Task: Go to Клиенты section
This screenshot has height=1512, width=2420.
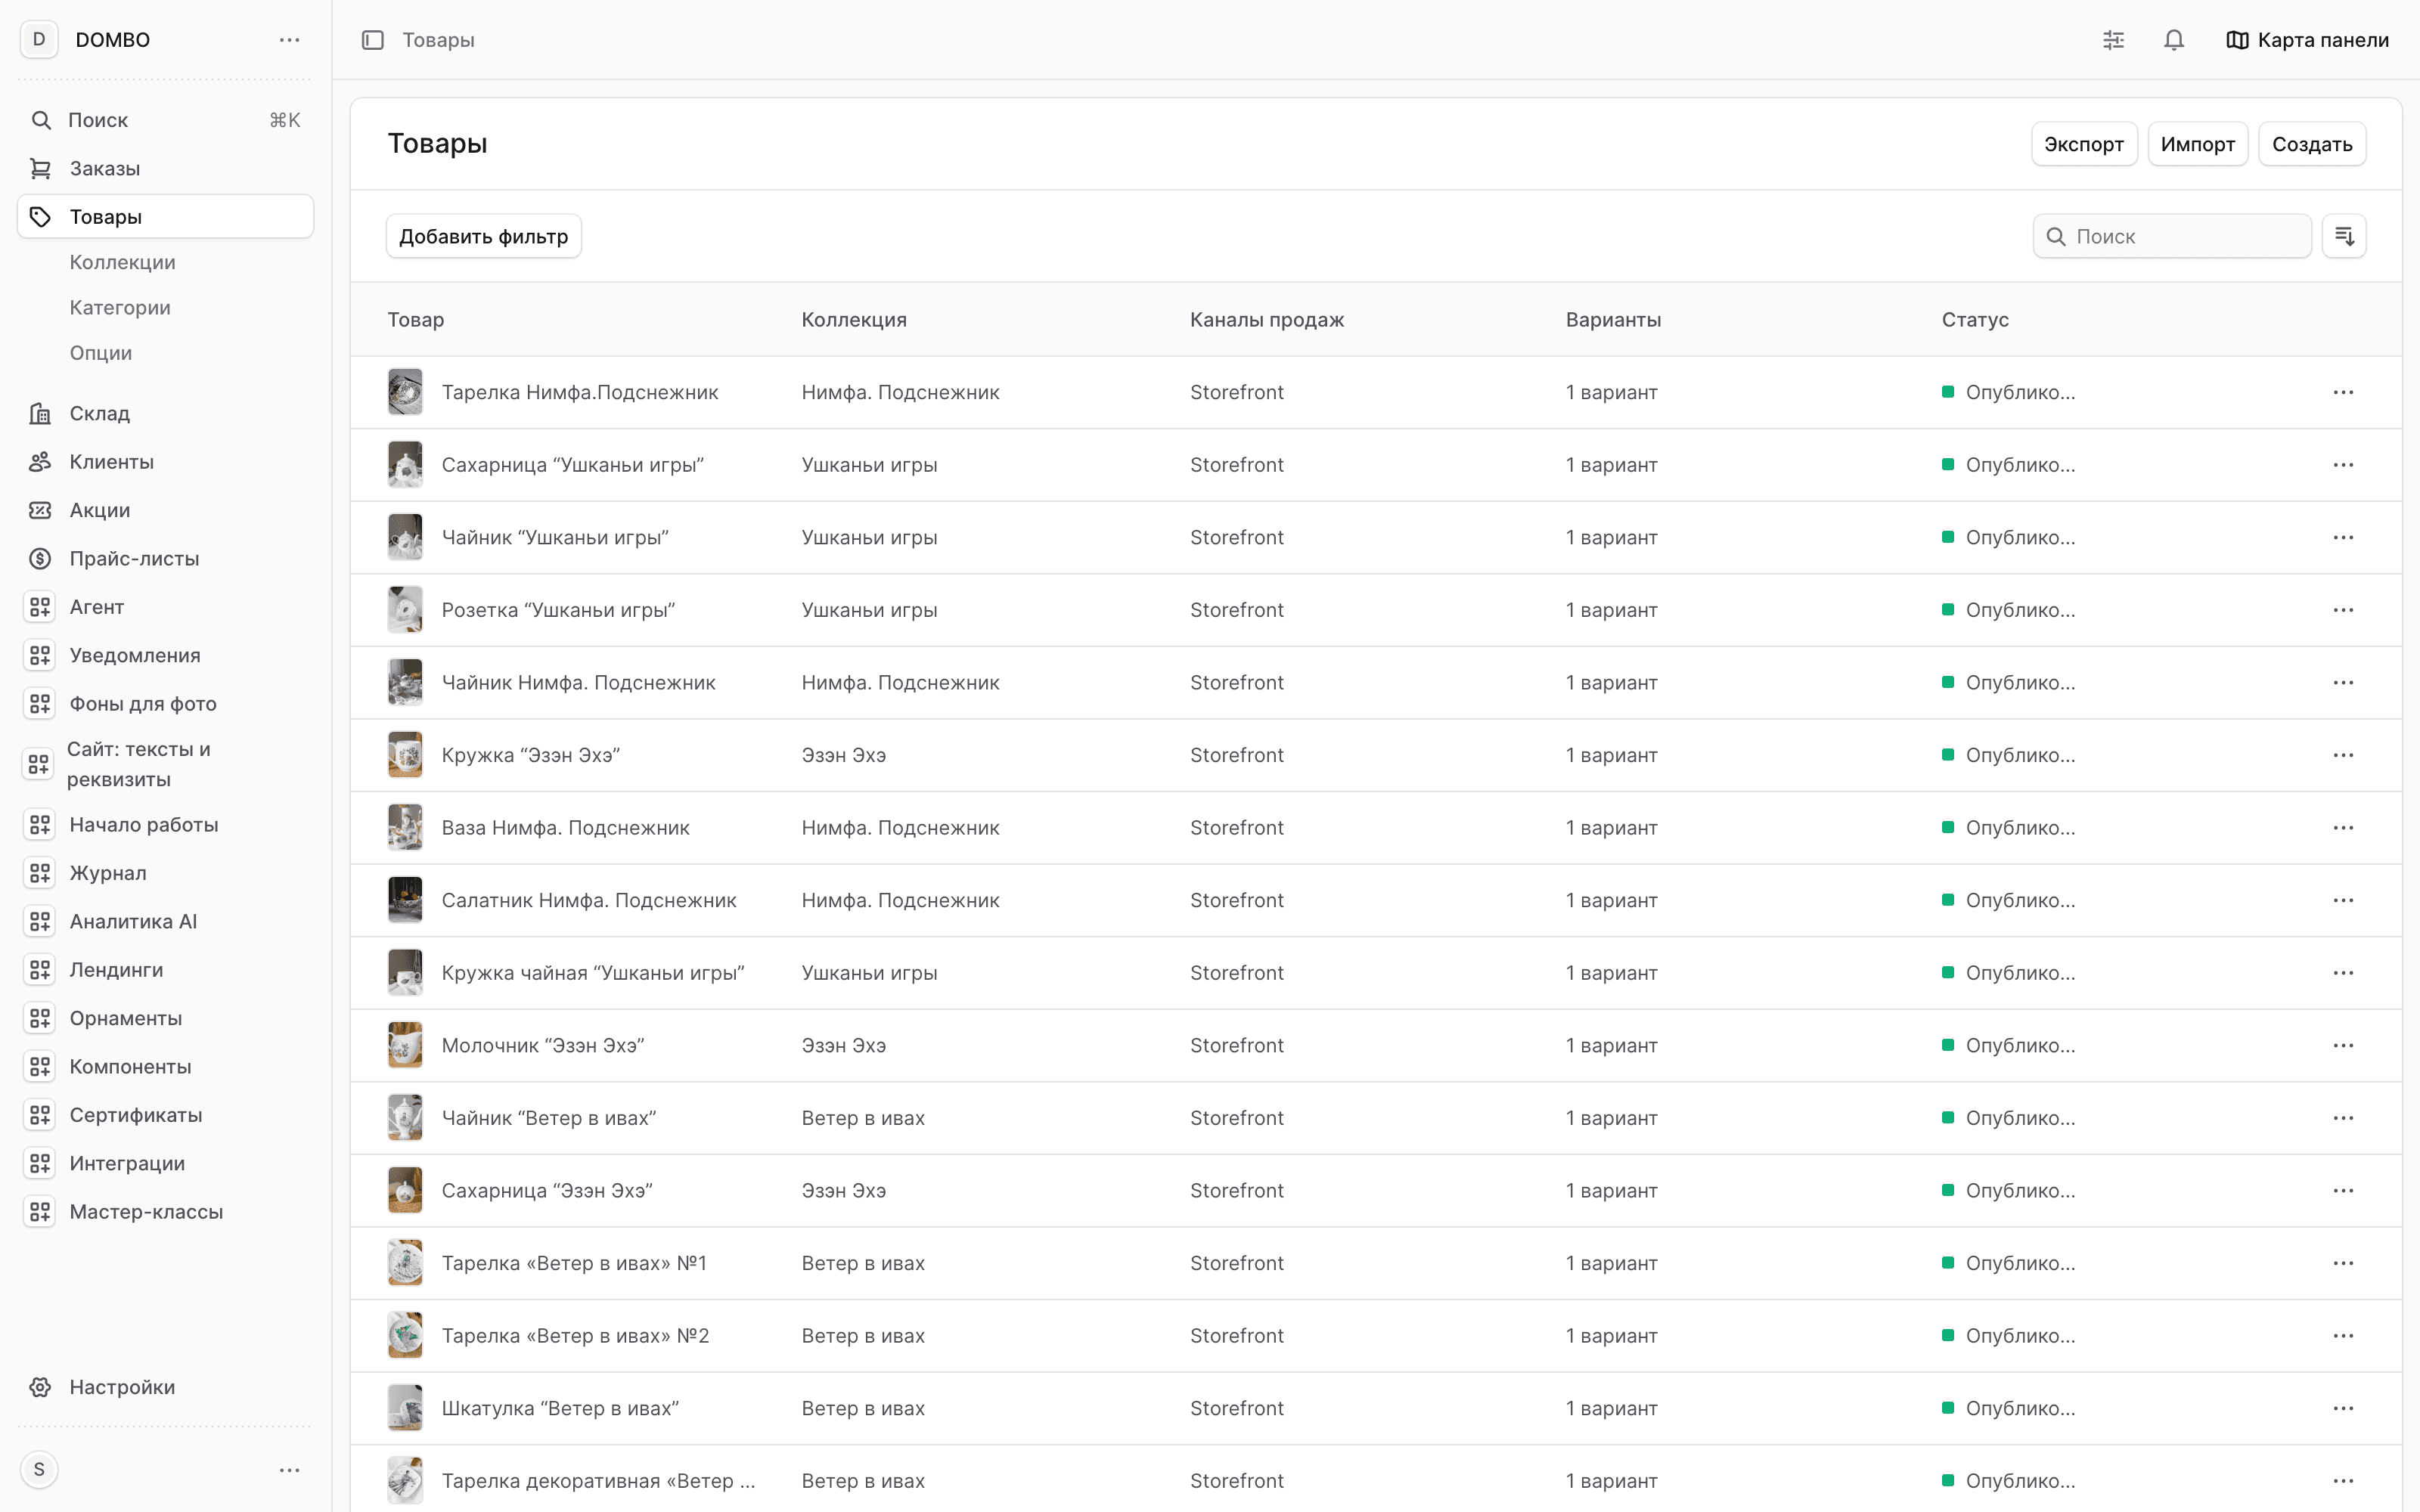Action: pos(165,462)
